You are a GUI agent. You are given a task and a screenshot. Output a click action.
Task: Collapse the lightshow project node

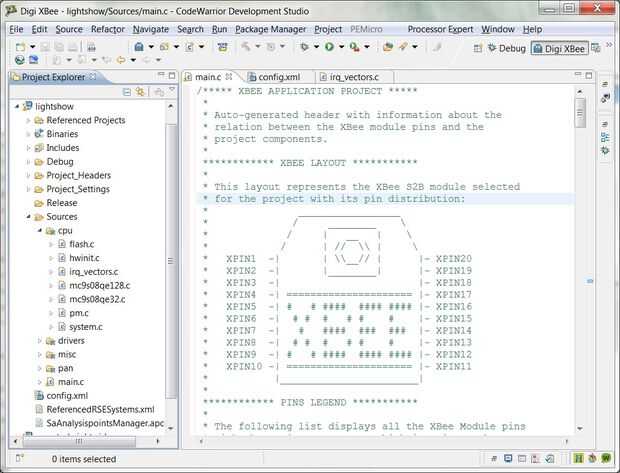17,106
